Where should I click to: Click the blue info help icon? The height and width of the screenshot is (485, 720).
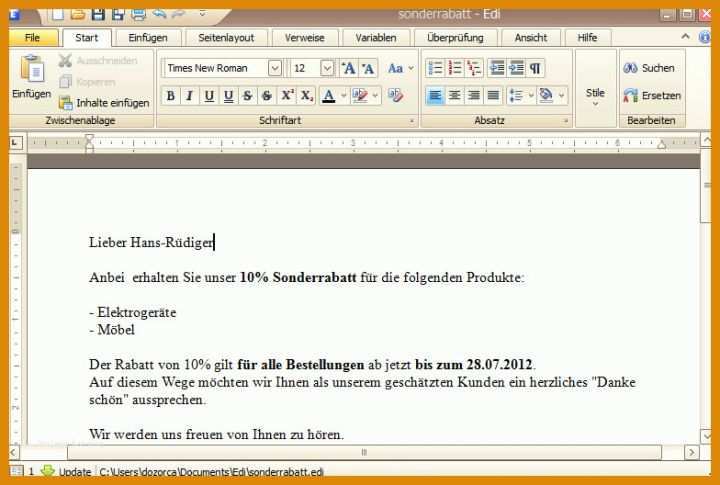(x=705, y=37)
